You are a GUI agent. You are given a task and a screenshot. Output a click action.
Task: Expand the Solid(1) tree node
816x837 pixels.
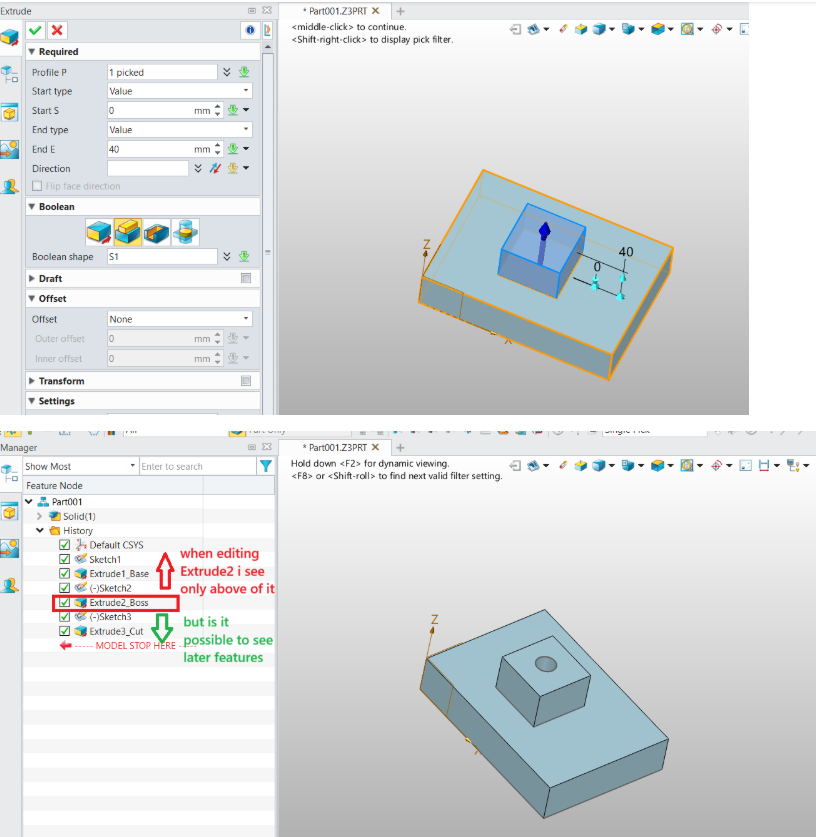click(40, 515)
